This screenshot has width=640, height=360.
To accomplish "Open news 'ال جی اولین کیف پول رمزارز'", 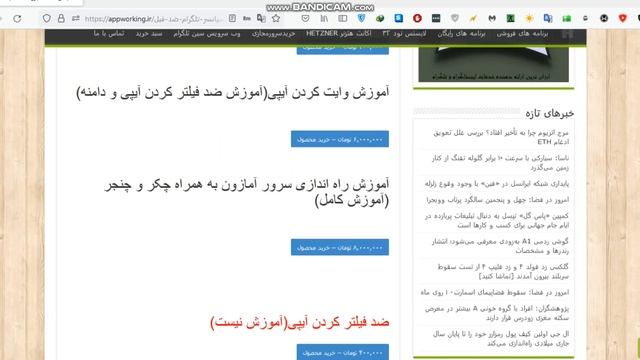I will [x=501, y=338].
